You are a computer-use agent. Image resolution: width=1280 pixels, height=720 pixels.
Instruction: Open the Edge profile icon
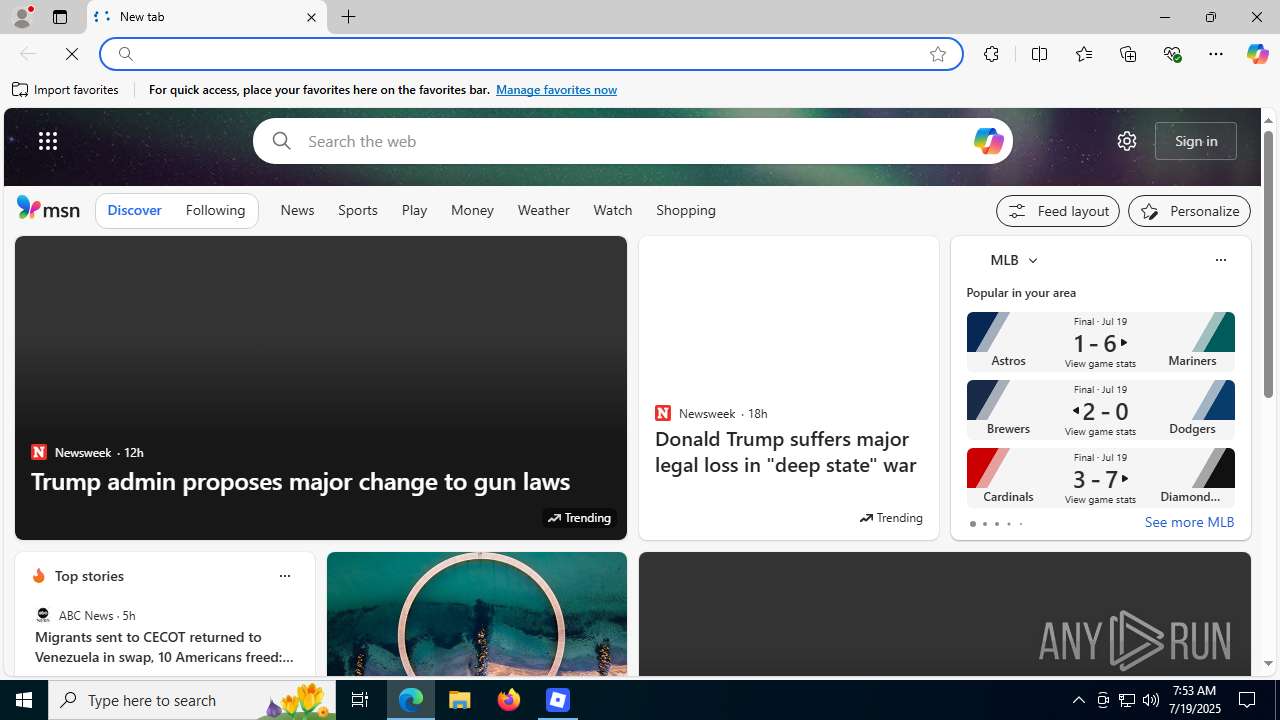point(21,17)
